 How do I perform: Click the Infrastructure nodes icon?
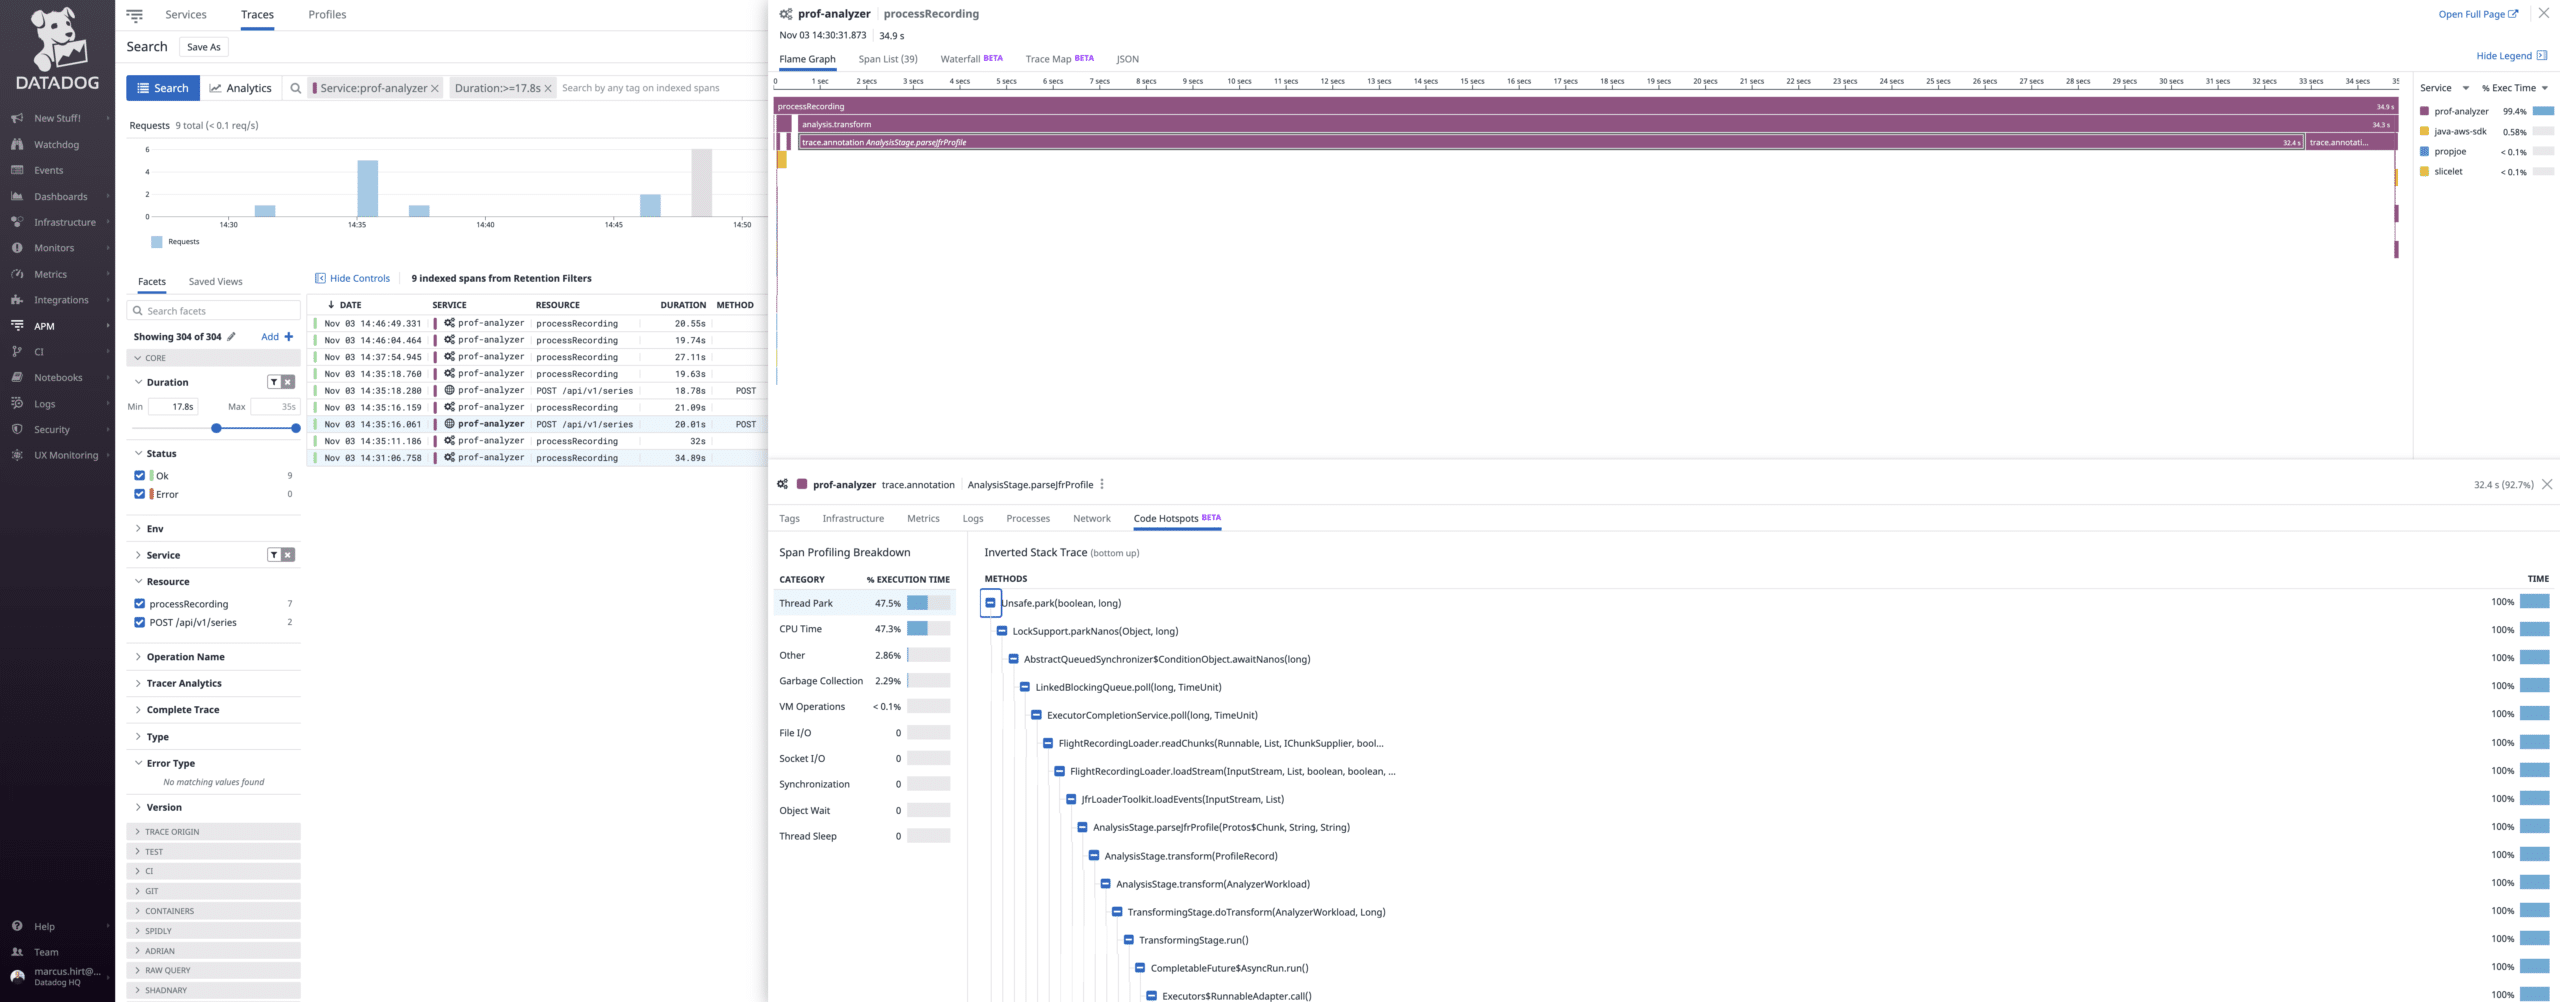17,222
